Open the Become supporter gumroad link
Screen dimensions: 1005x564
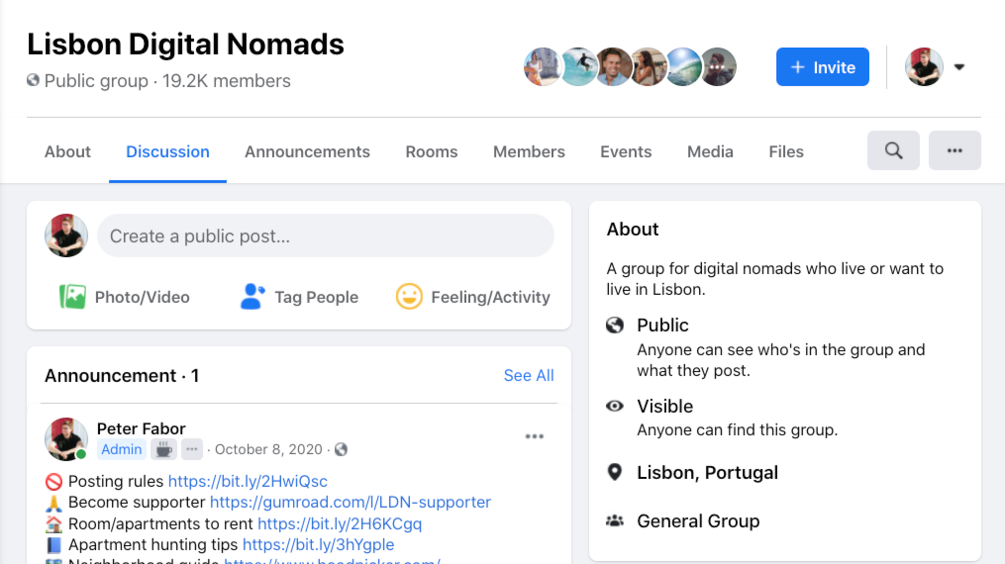[x=350, y=502]
